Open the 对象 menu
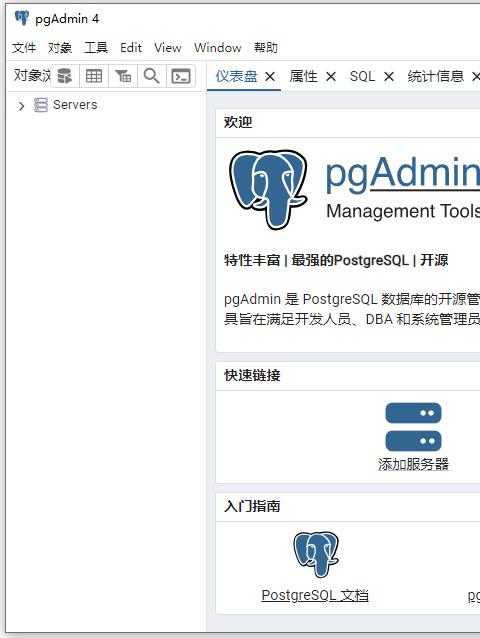Screen dimensions: 480x638 (60, 48)
